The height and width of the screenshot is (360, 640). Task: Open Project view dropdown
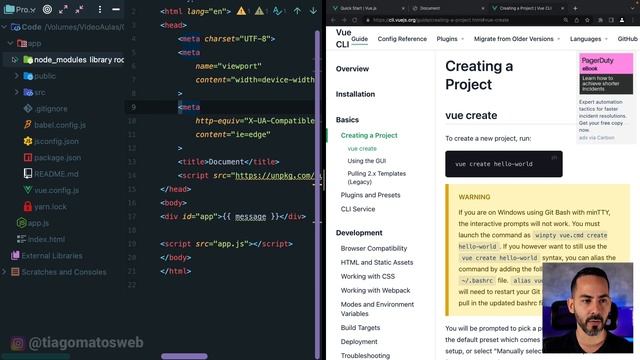pyautogui.click(x=20, y=9)
